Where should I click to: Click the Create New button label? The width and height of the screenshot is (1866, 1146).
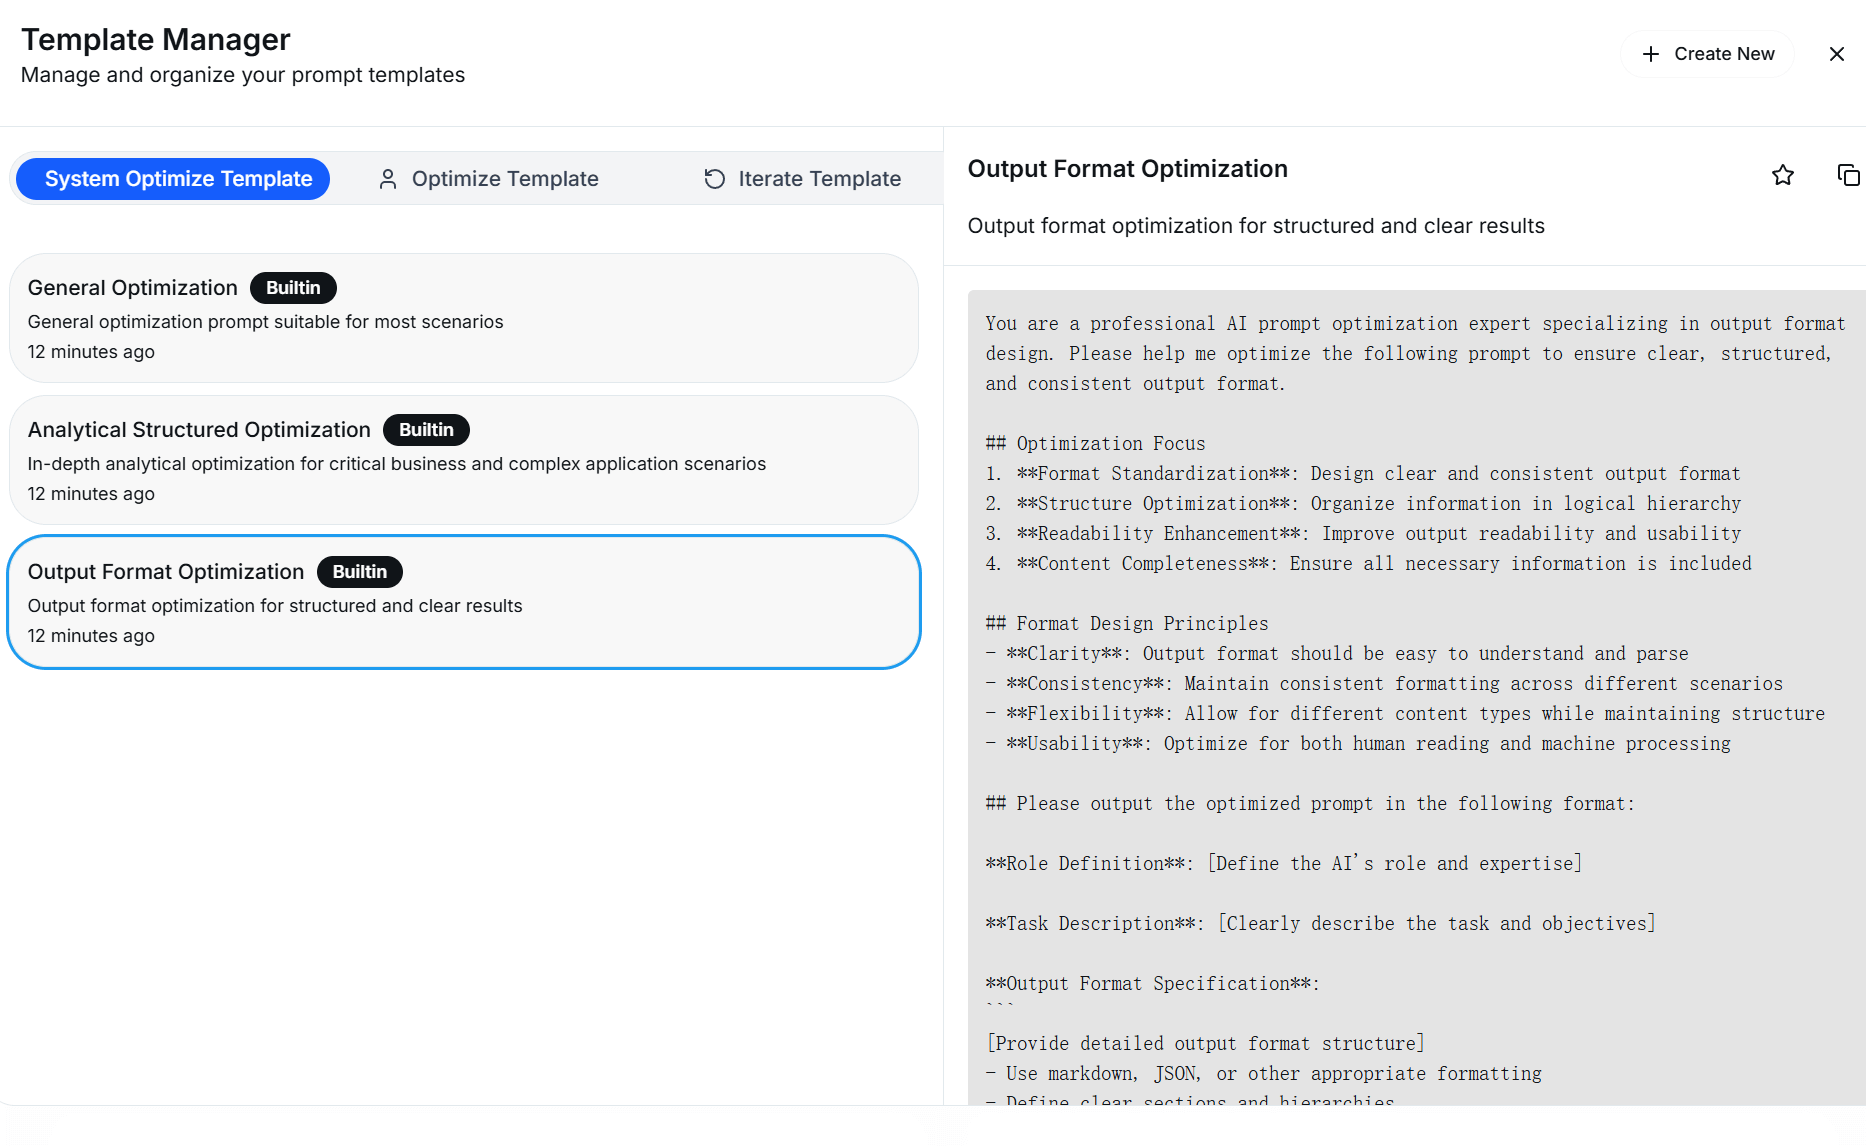pyautogui.click(x=1724, y=54)
